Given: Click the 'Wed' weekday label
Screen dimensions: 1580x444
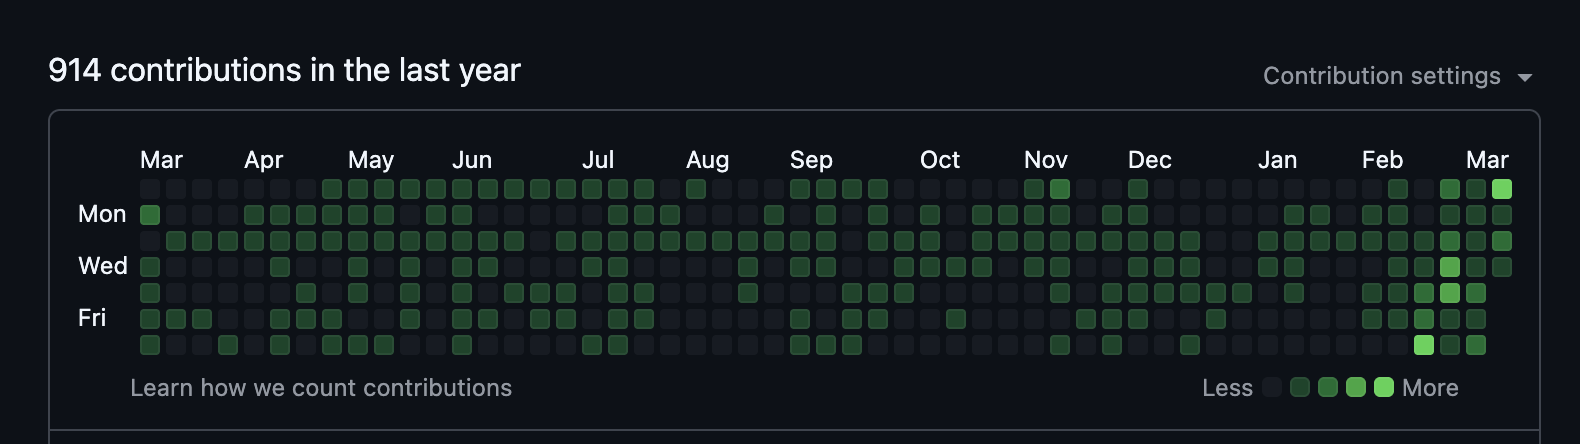Looking at the screenshot, I should tap(103, 266).
